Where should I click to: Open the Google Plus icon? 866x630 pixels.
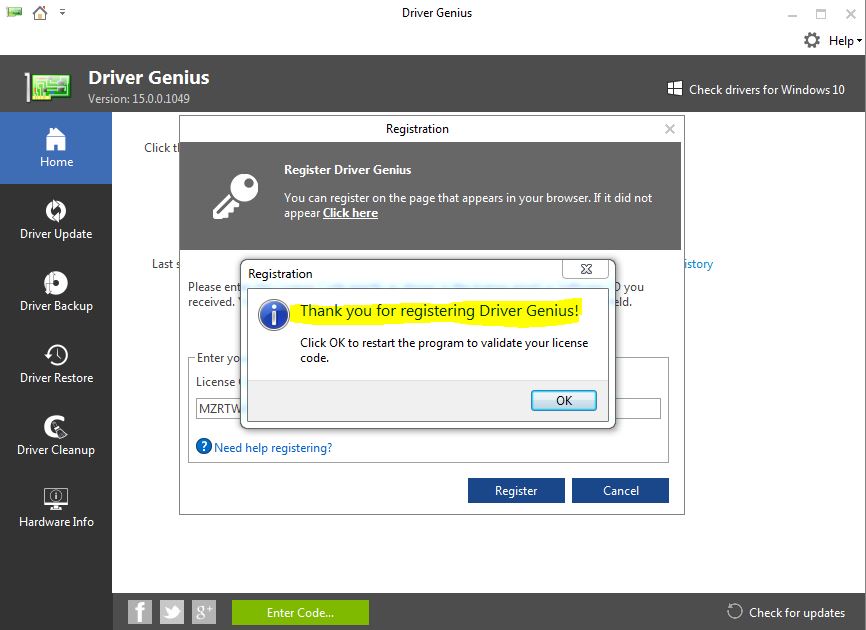[x=204, y=612]
